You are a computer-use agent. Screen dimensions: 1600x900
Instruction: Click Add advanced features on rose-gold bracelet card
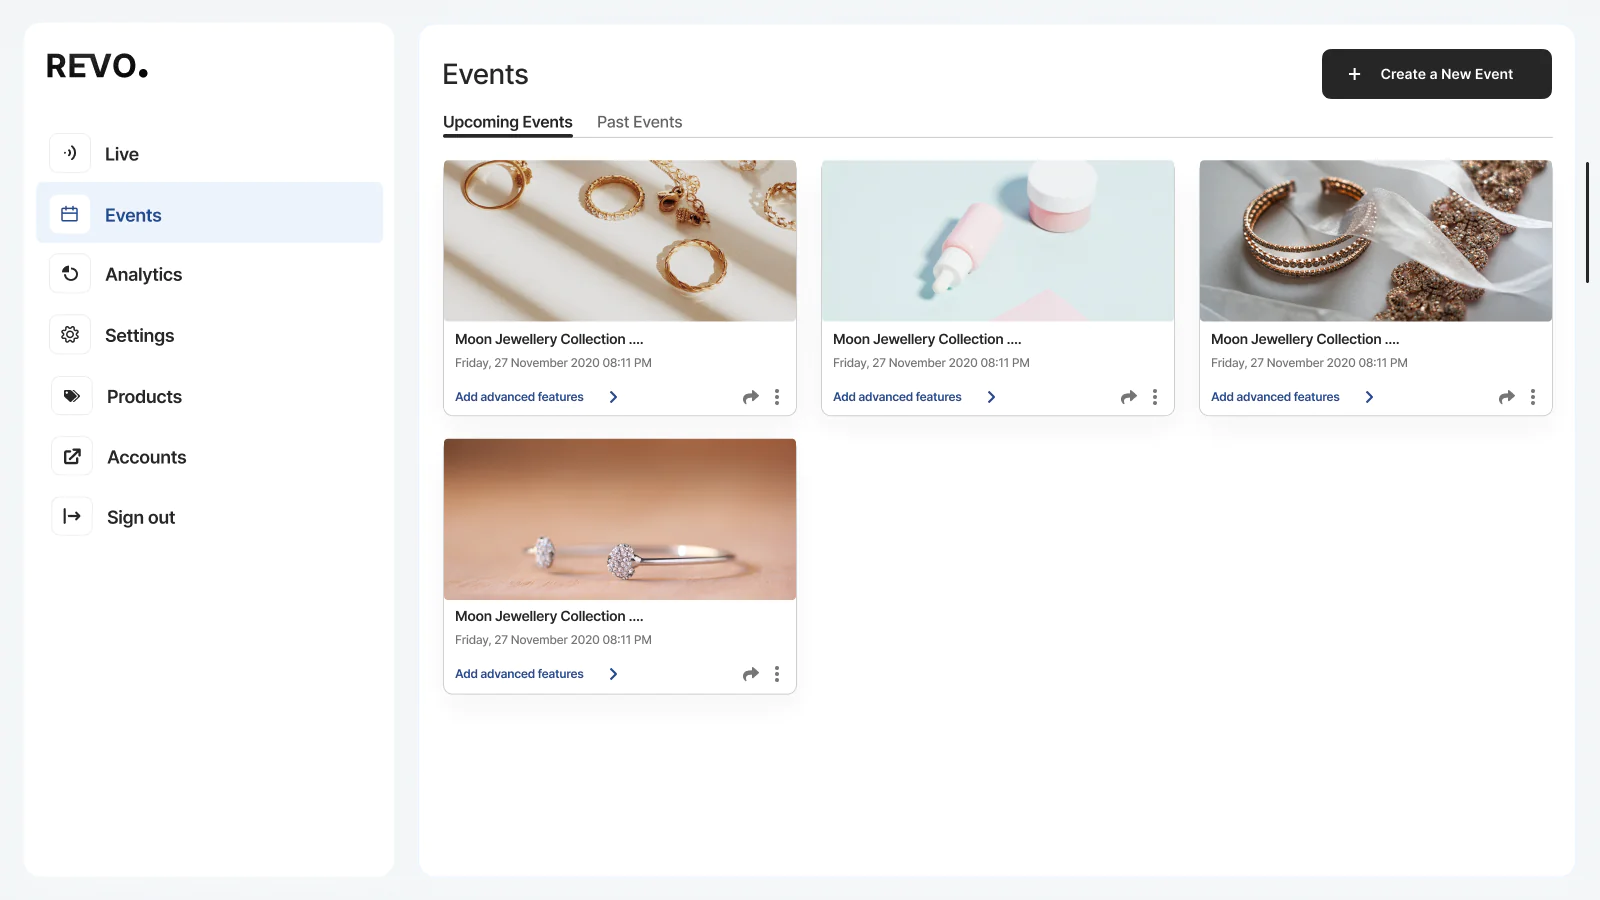(x=1275, y=397)
